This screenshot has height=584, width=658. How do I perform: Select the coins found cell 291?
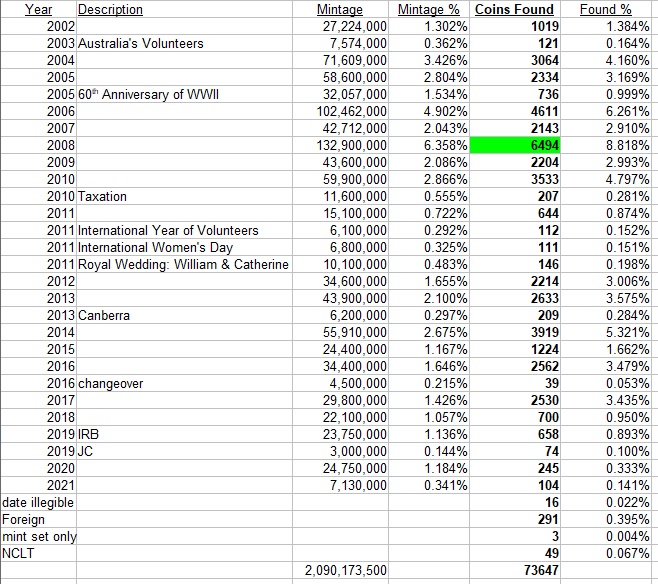pyautogui.click(x=514, y=519)
